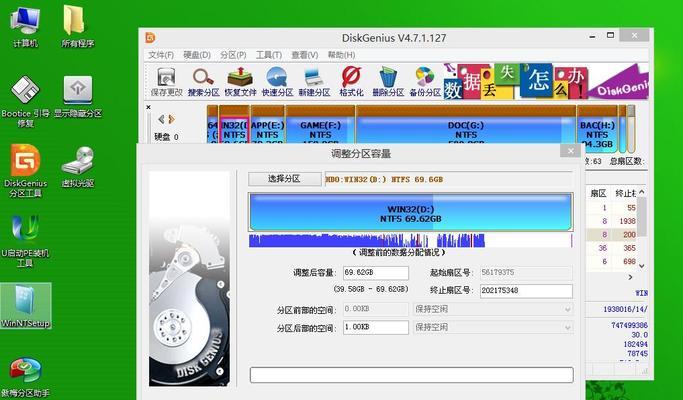Image resolution: width=683 pixels, height=400 pixels.
Task: Click the 调整后容量 input field
Action: point(375,273)
